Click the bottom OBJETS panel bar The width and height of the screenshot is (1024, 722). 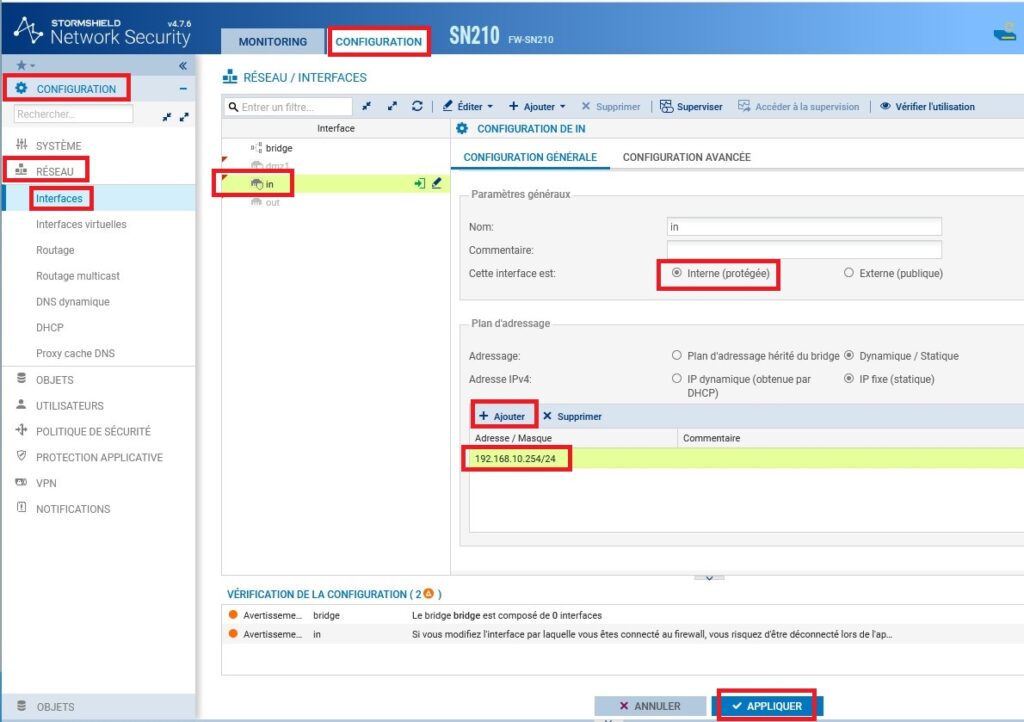click(x=98, y=706)
